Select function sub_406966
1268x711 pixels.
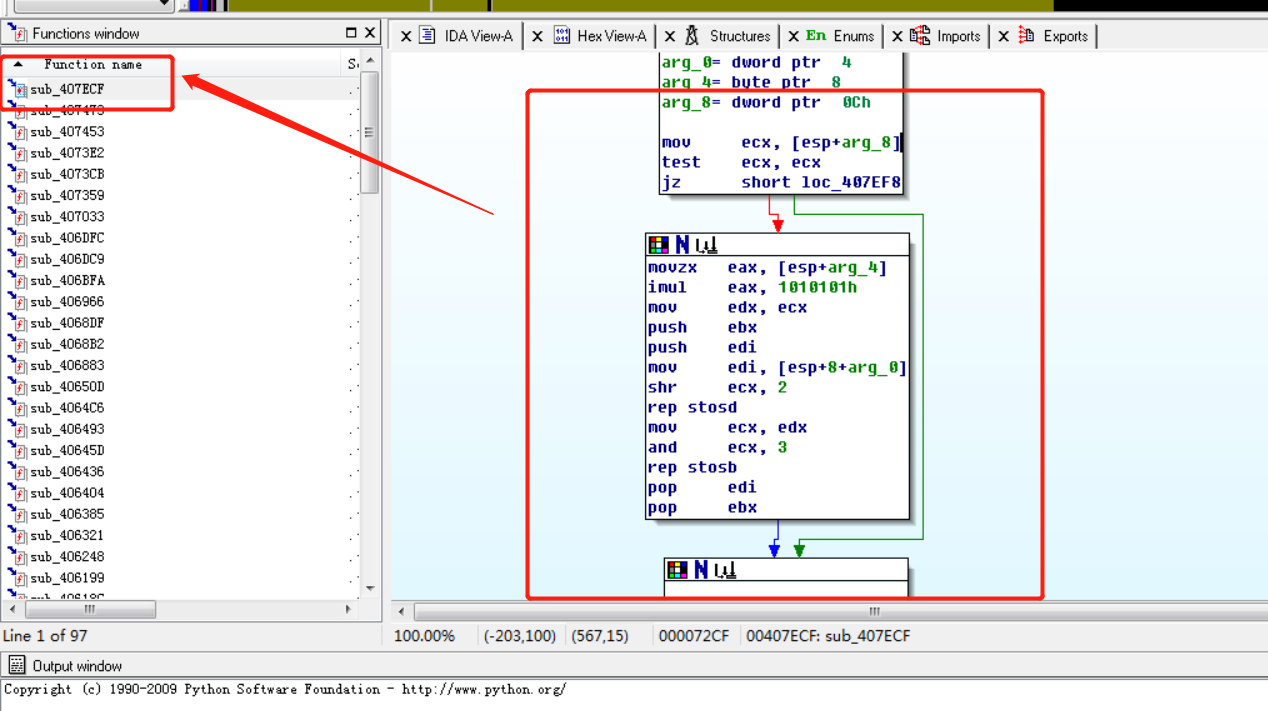(x=67, y=302)
